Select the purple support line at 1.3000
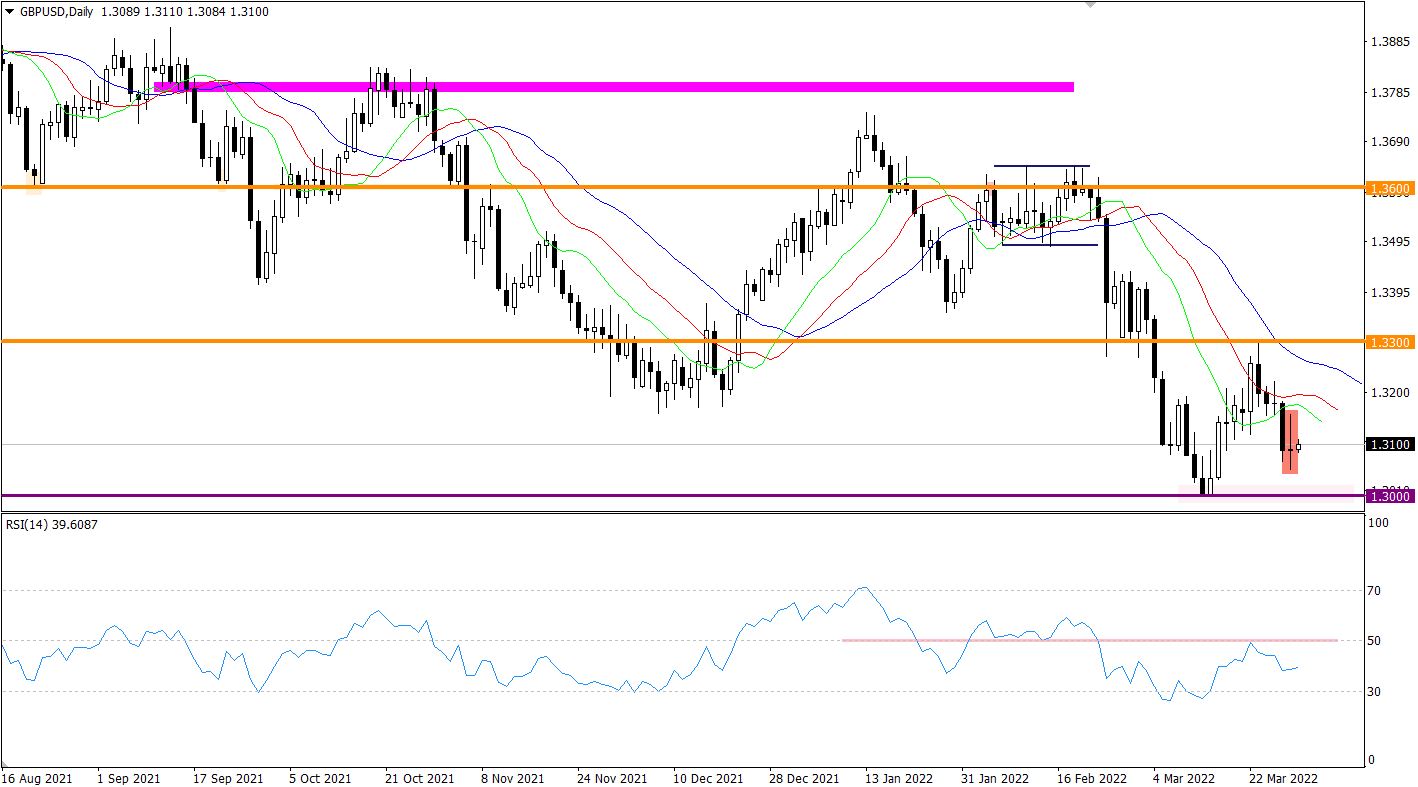The image size is (1418, 787). tap(683, 495)
